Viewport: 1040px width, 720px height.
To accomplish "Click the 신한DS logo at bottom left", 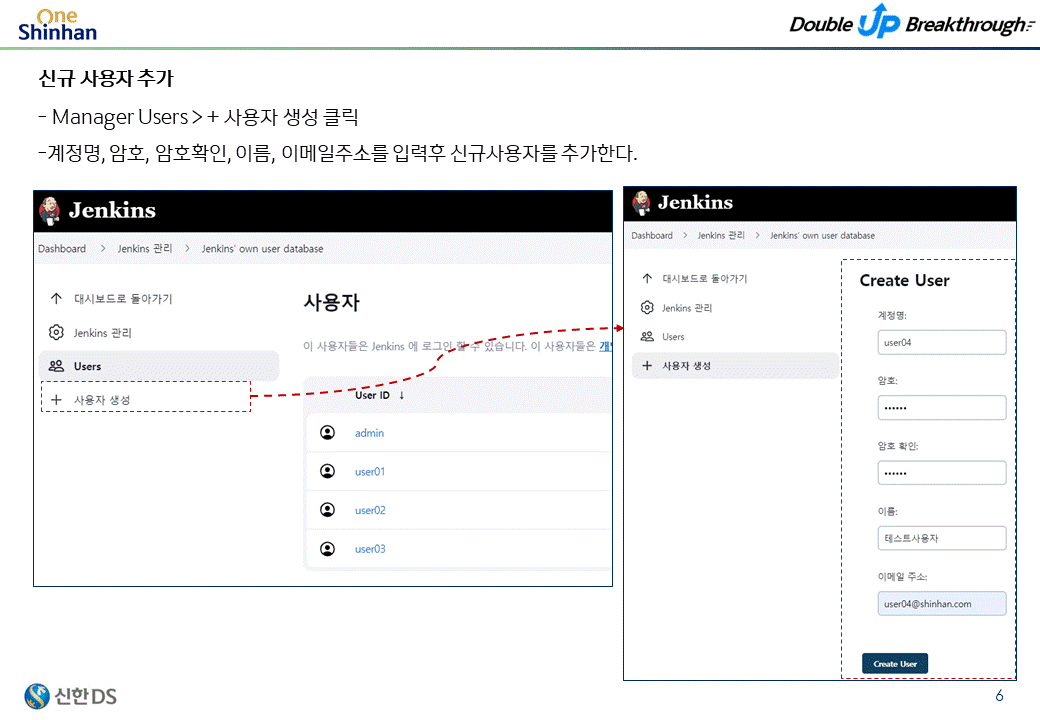I will 70,696.
